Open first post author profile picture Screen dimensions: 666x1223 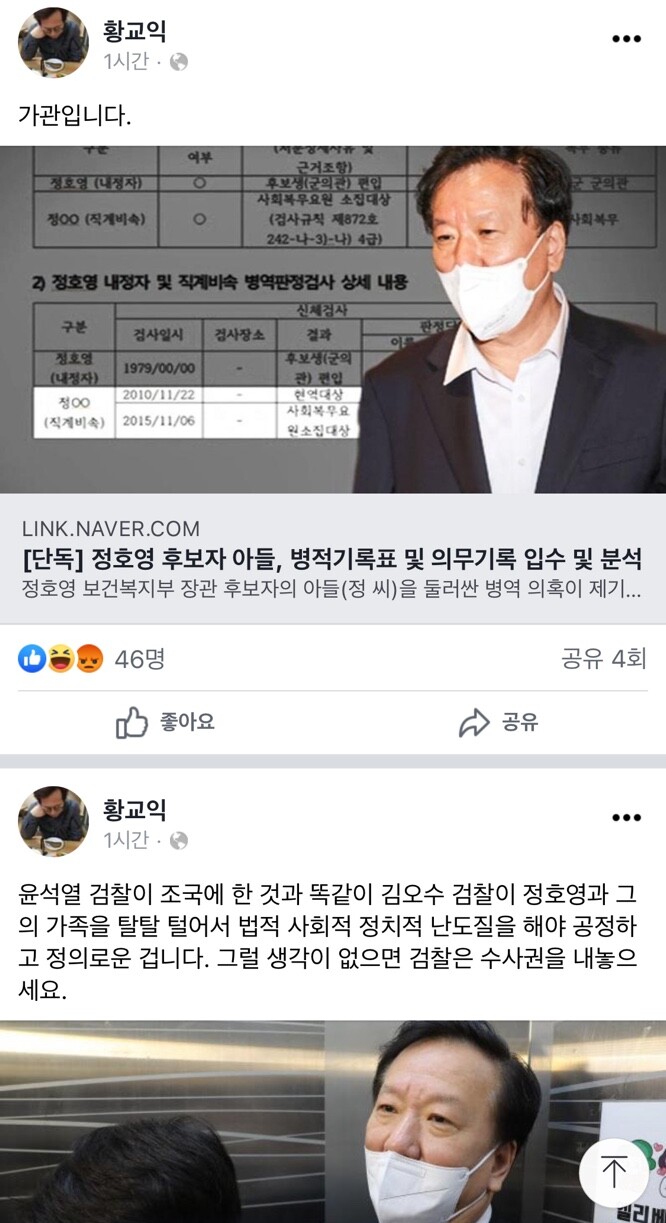pyautogui.click(x=53, y=42)
